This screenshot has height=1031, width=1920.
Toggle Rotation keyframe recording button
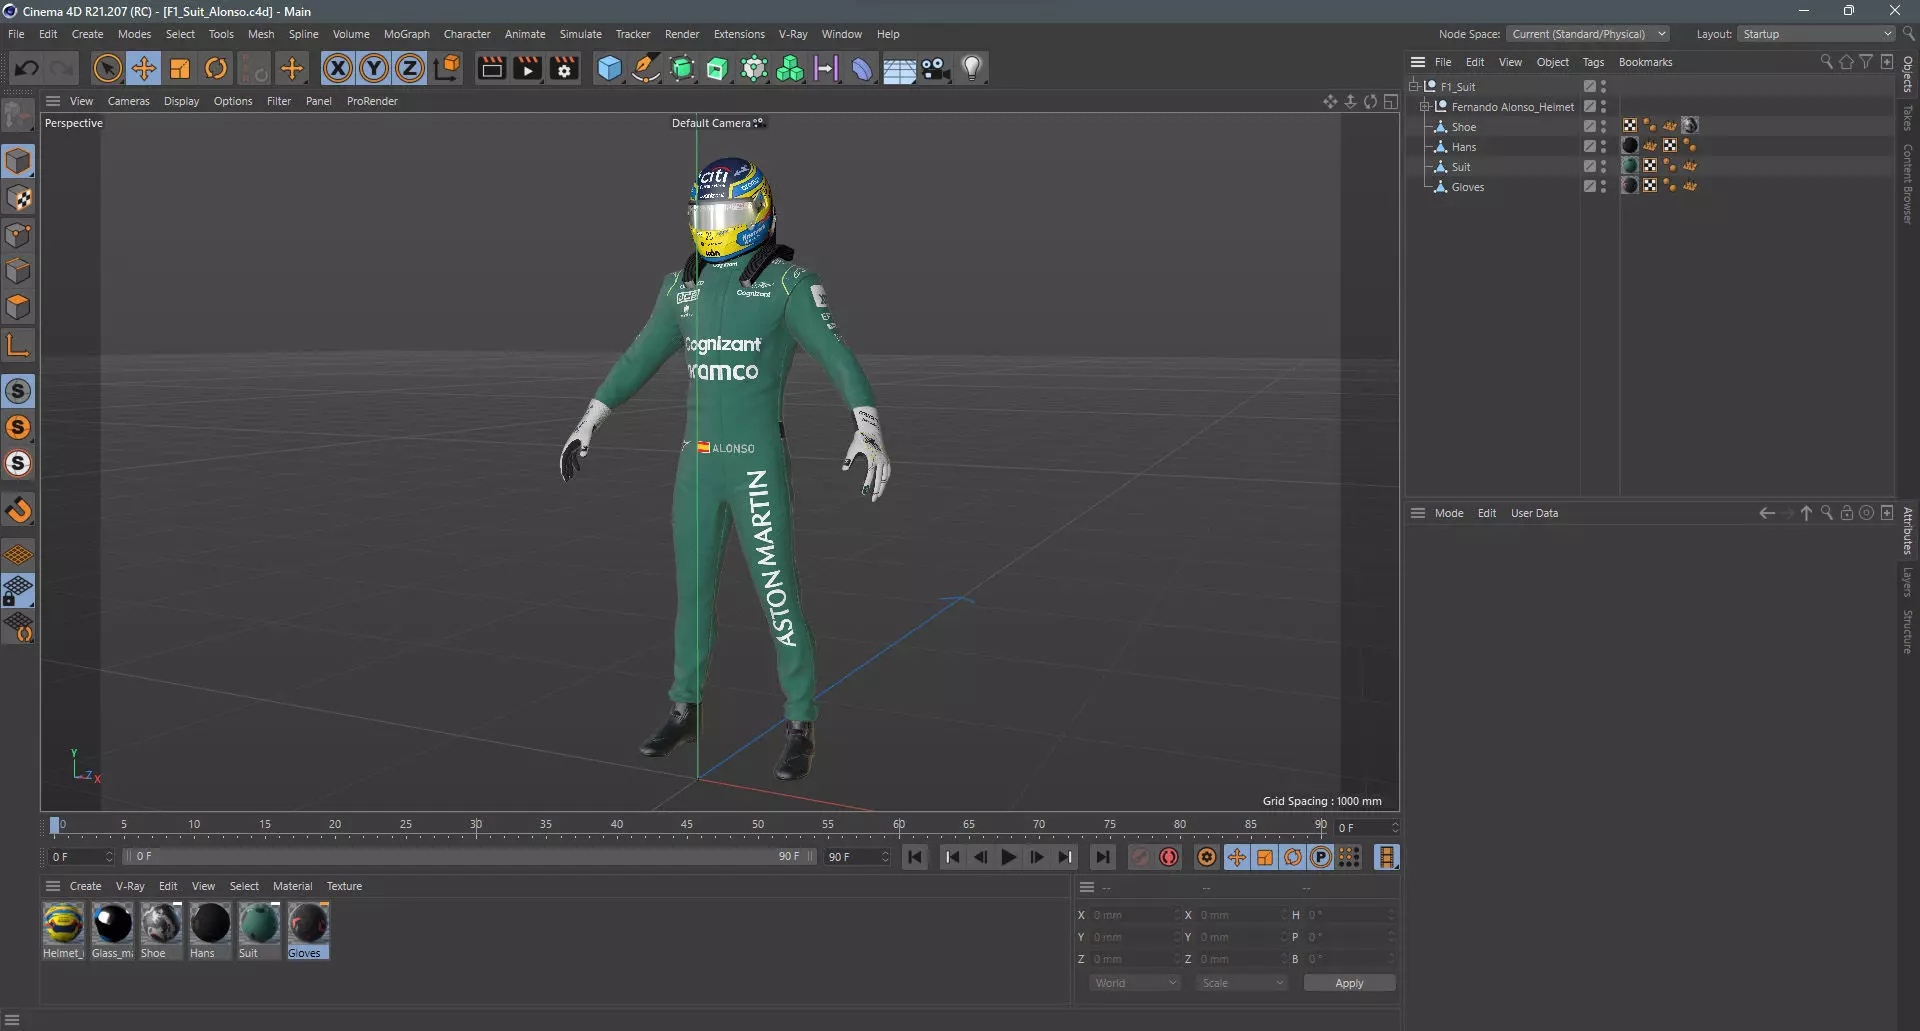point(1293,857)
